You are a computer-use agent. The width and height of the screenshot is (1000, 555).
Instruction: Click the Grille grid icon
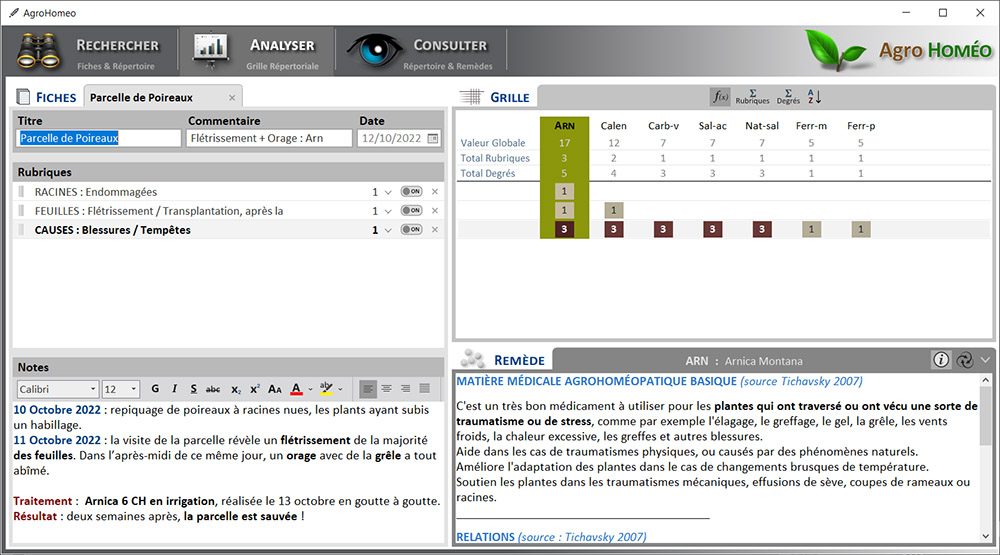472,97
